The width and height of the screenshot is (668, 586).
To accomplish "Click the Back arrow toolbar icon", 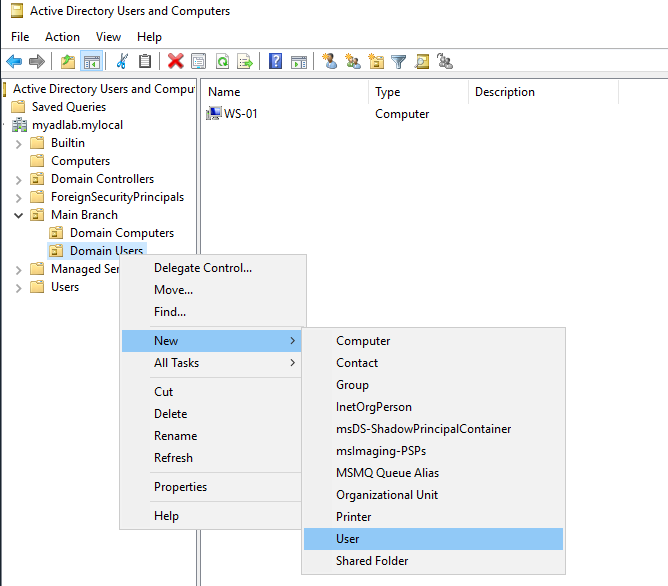I will pos(14,62).
